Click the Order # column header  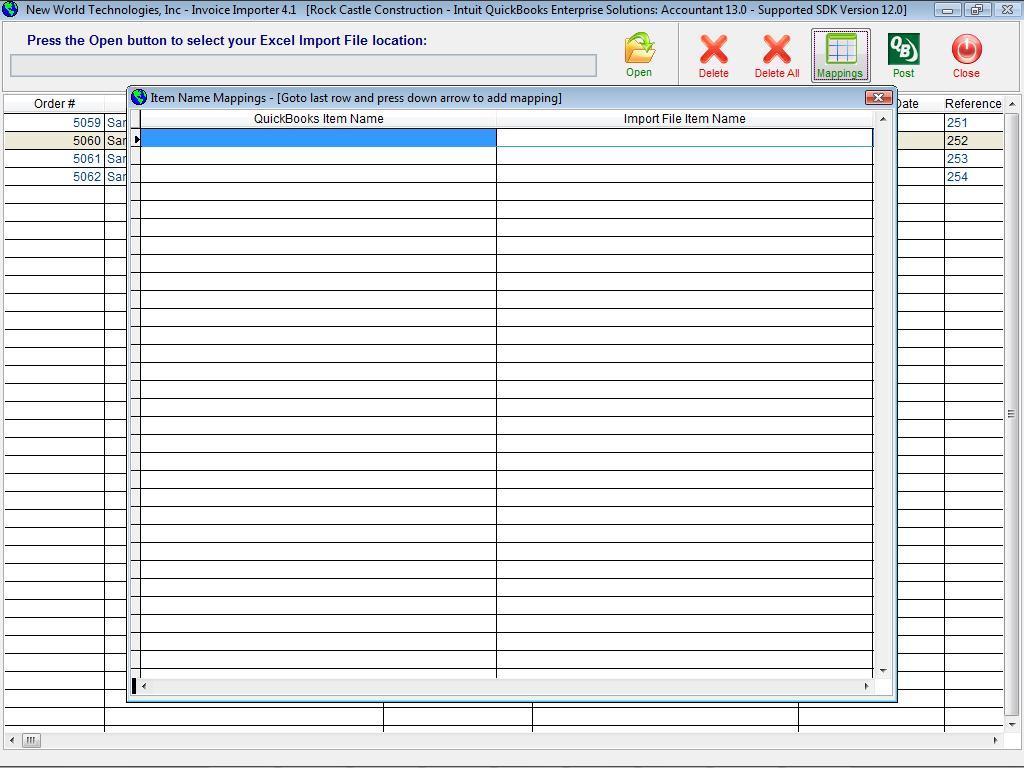pos(54,104)
